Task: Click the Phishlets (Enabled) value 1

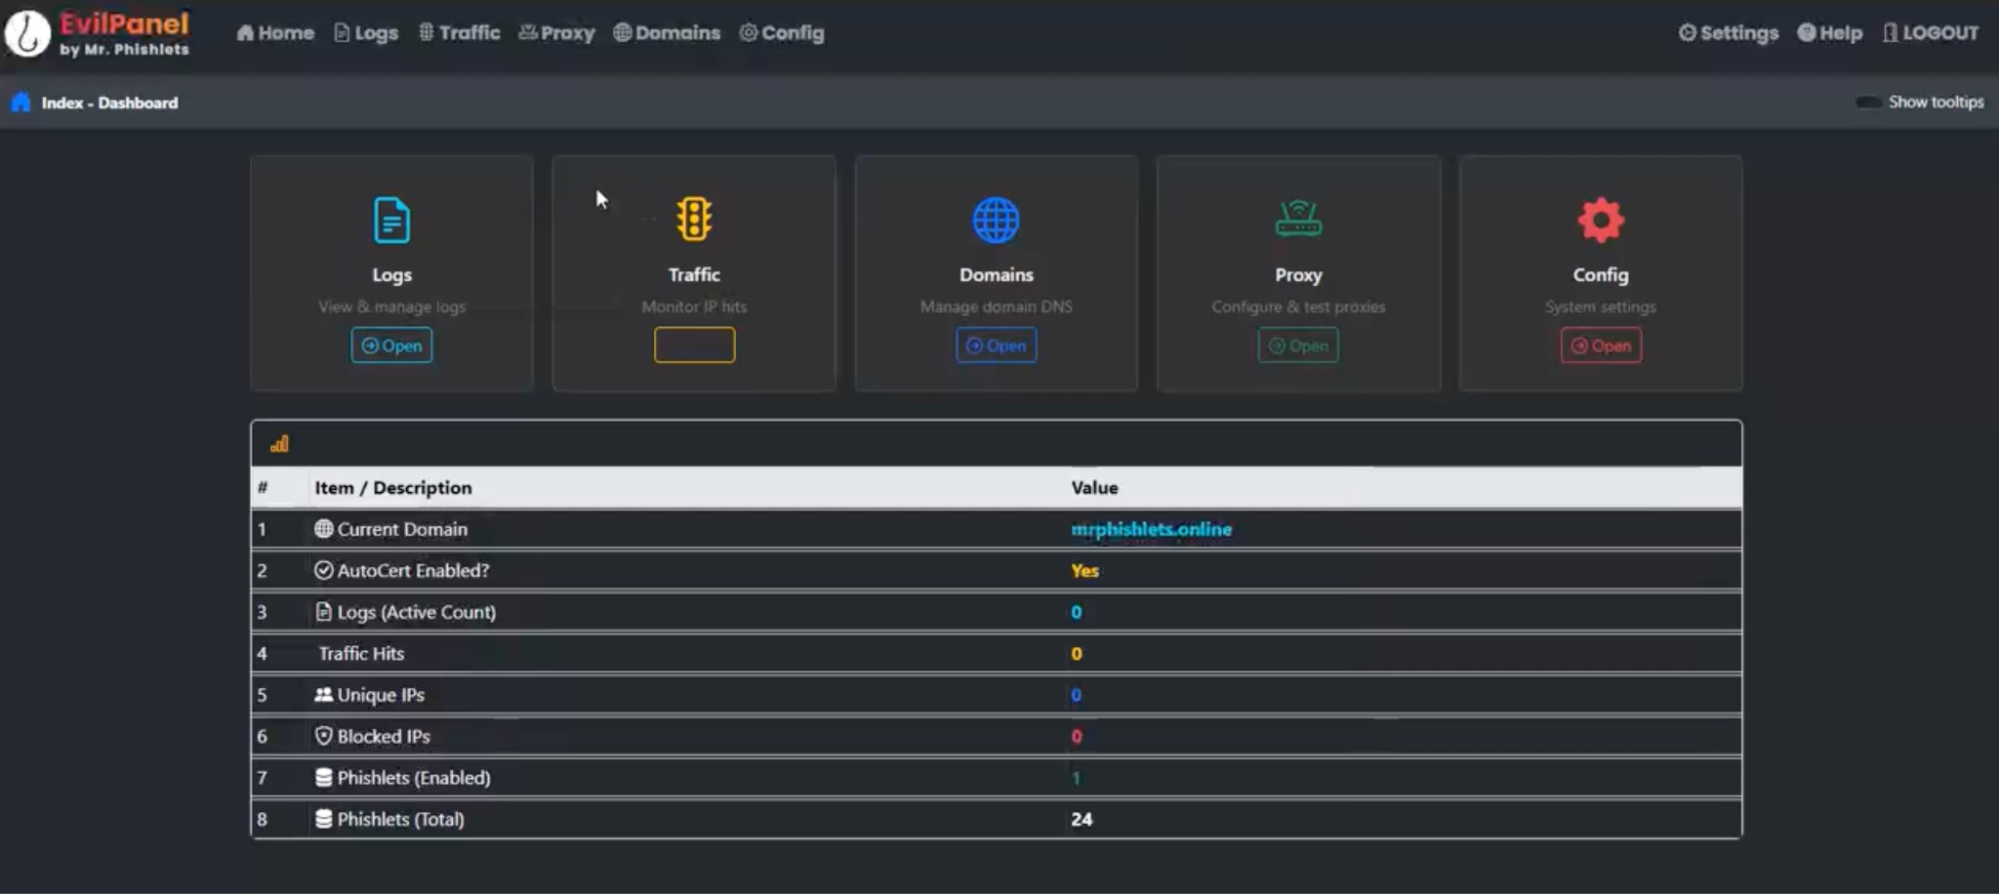Action: tap(1076, 778)
